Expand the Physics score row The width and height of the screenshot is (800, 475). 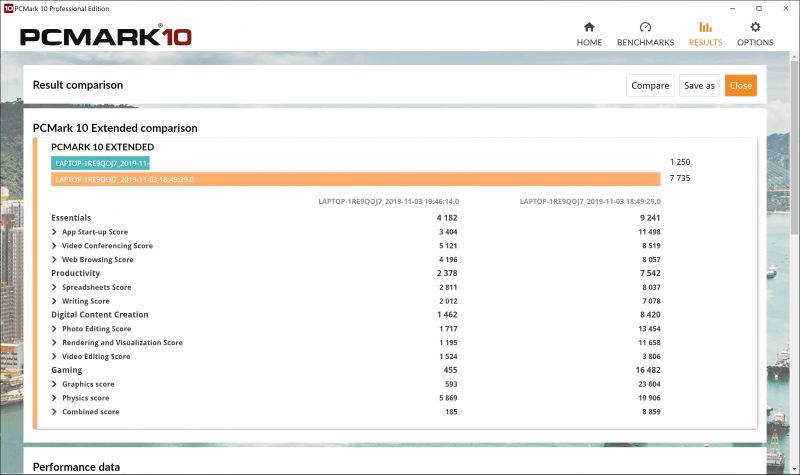[x=54, y=397]
